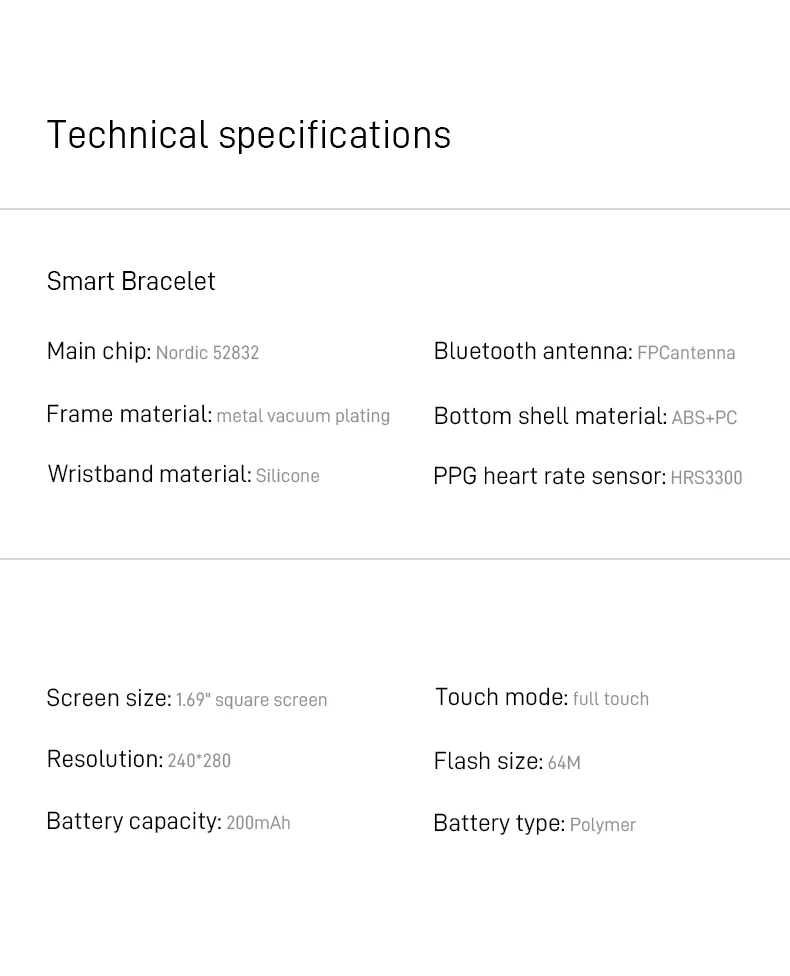Select the 200mAh battery capacity value
The height and width of the screenshot is (976, 790).
point(258,823)
